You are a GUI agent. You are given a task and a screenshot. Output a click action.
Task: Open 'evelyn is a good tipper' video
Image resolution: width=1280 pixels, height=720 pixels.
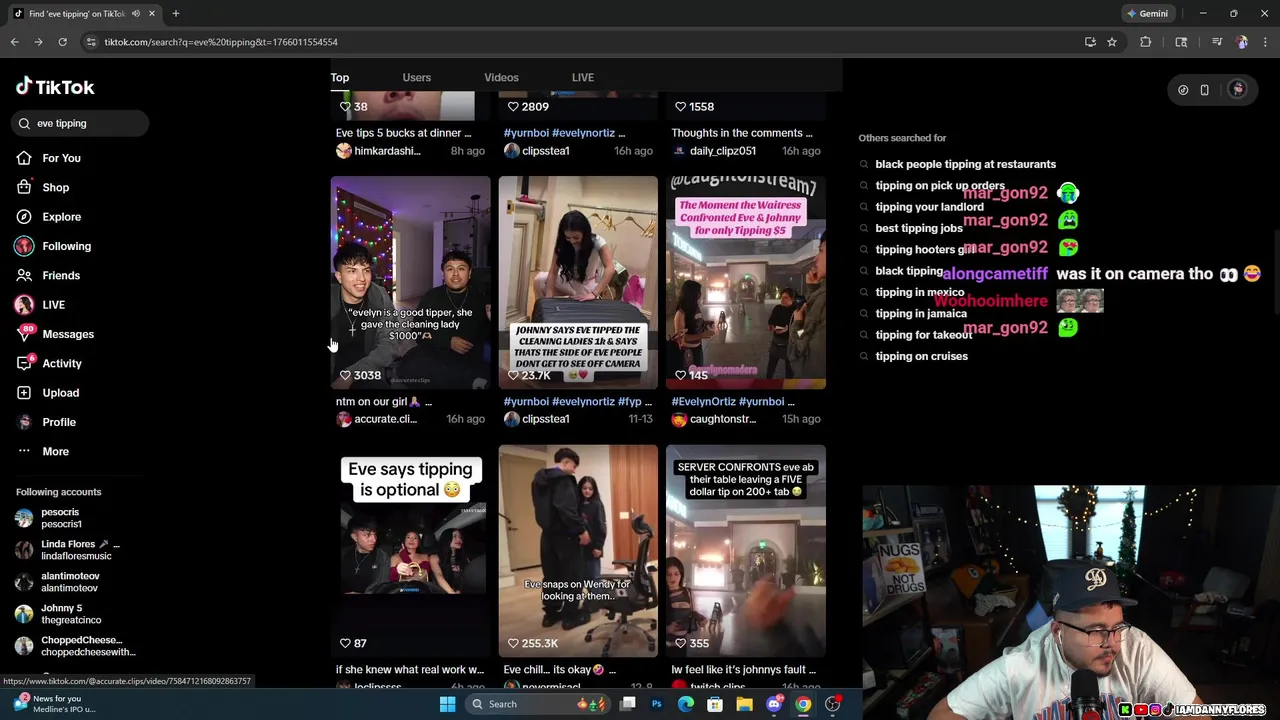pos(410,282)
